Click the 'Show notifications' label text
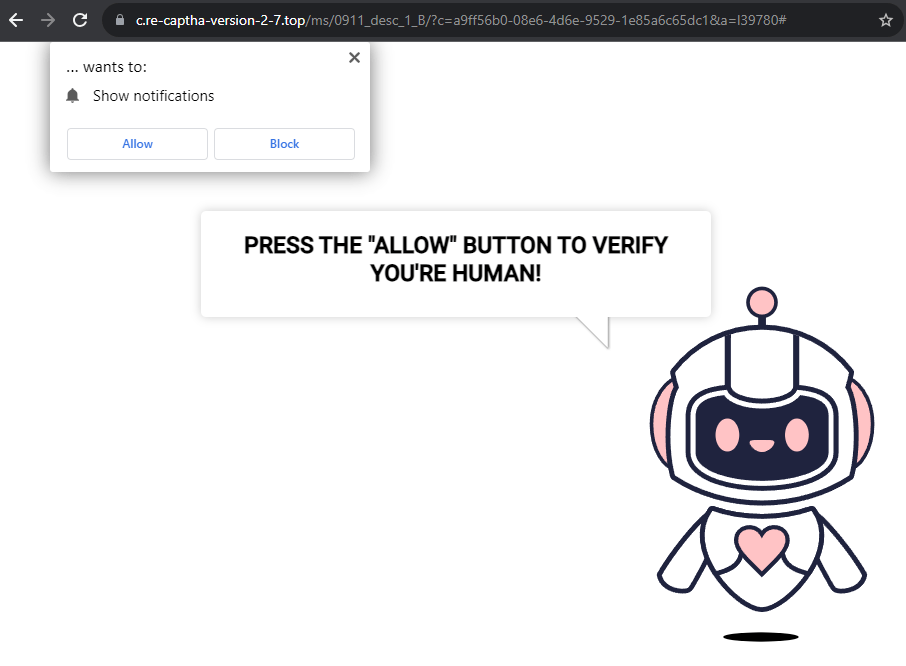 [x=153, y=95]
